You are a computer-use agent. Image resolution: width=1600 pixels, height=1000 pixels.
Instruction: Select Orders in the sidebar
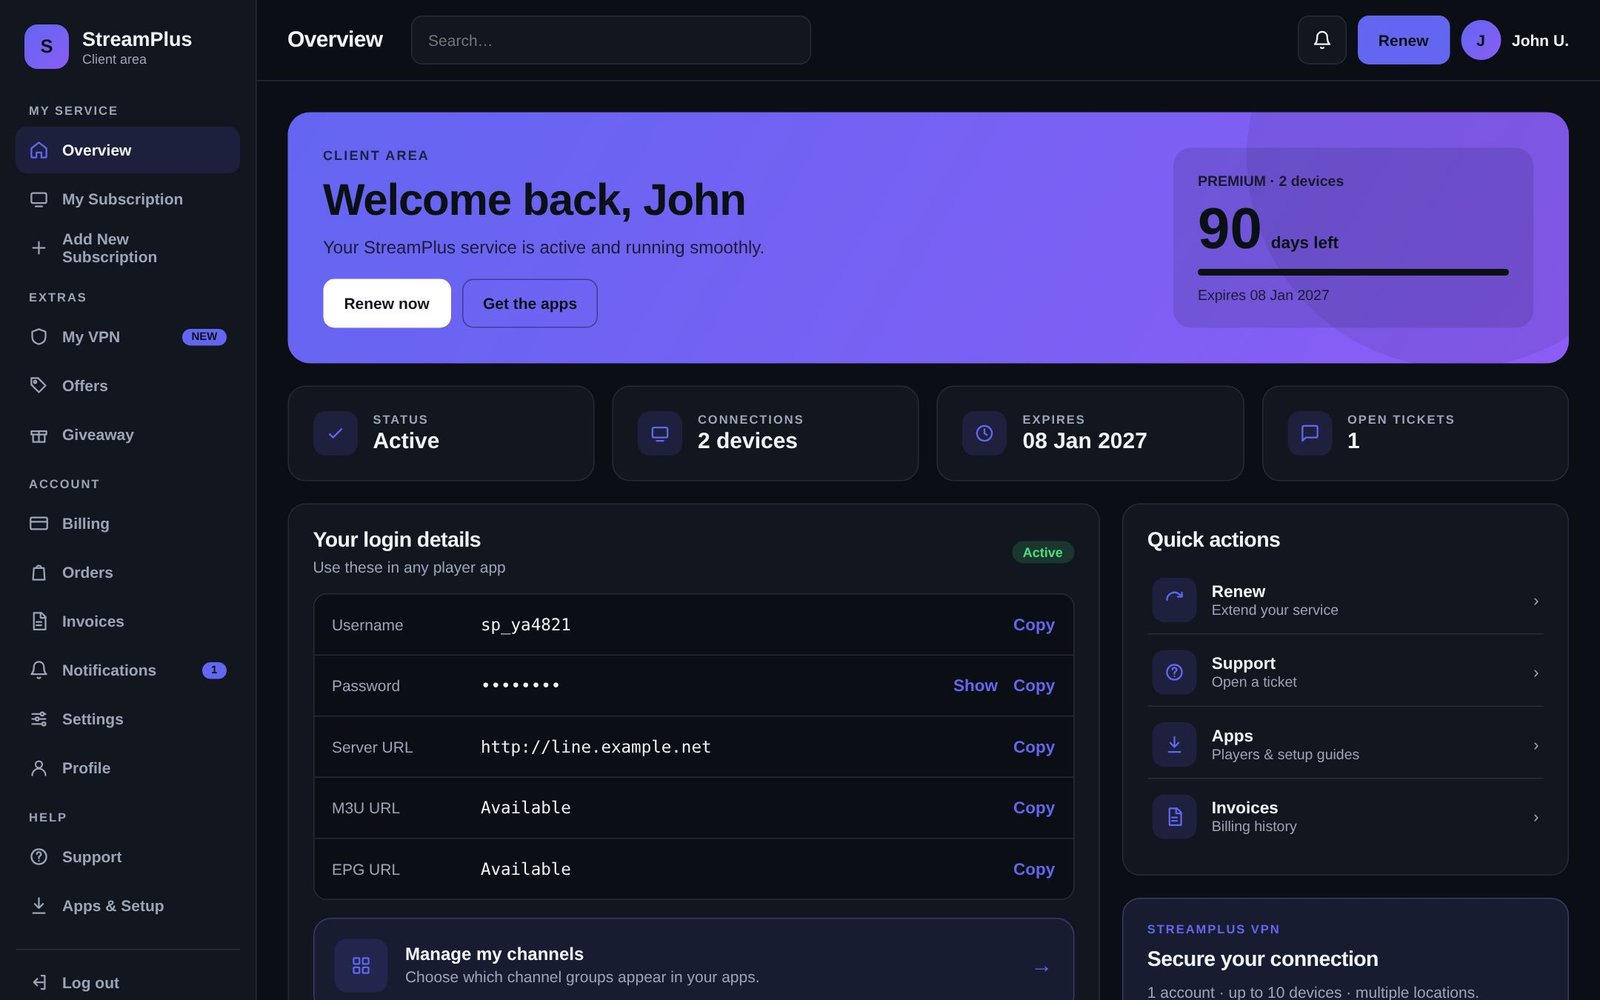pos(127,572)
